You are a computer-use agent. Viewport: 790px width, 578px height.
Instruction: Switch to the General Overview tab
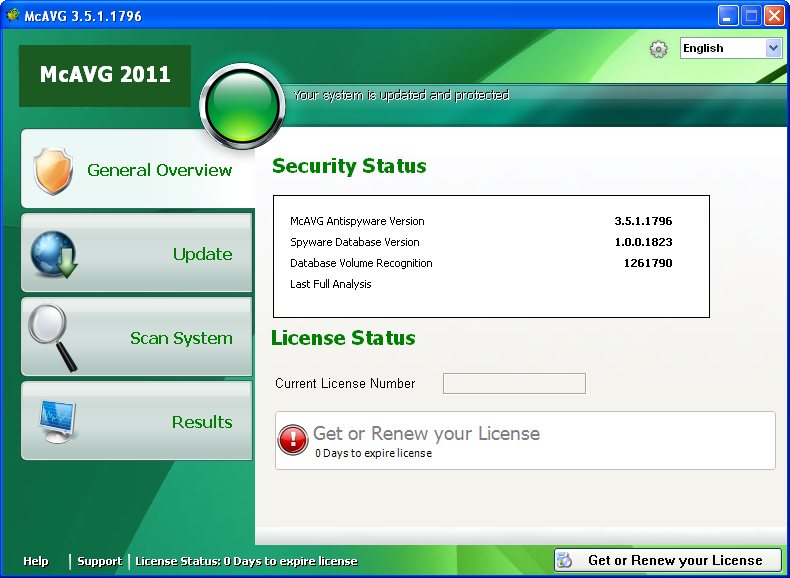click(x=137, y=168)
